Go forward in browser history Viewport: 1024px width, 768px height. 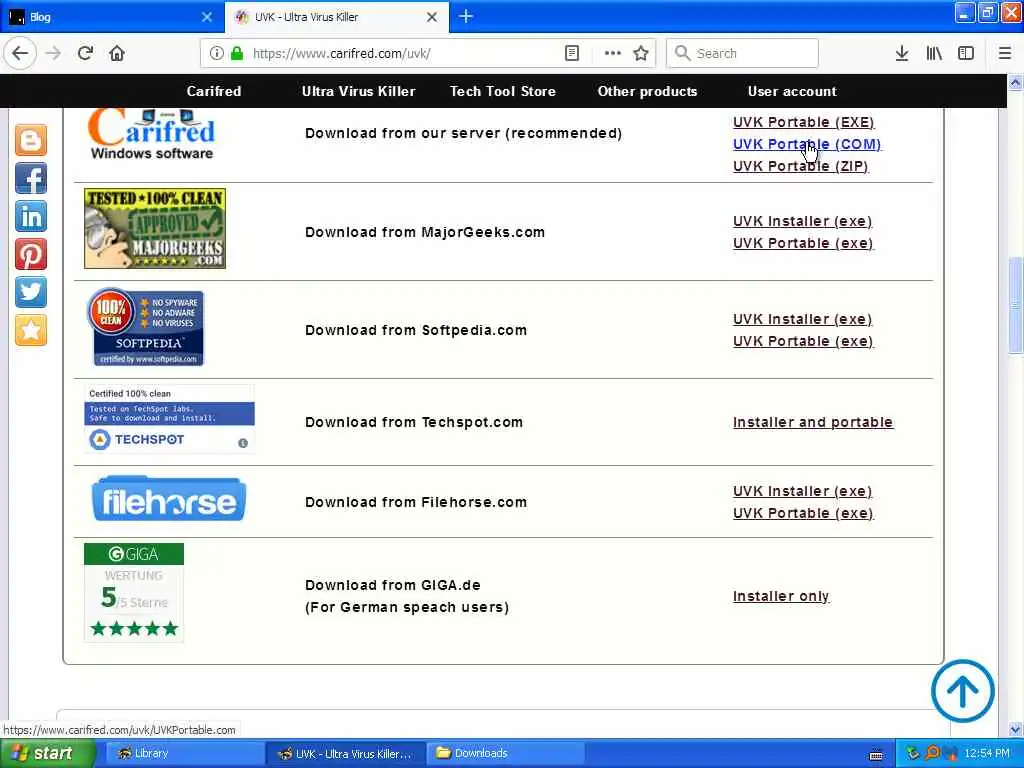click(53, 54)
